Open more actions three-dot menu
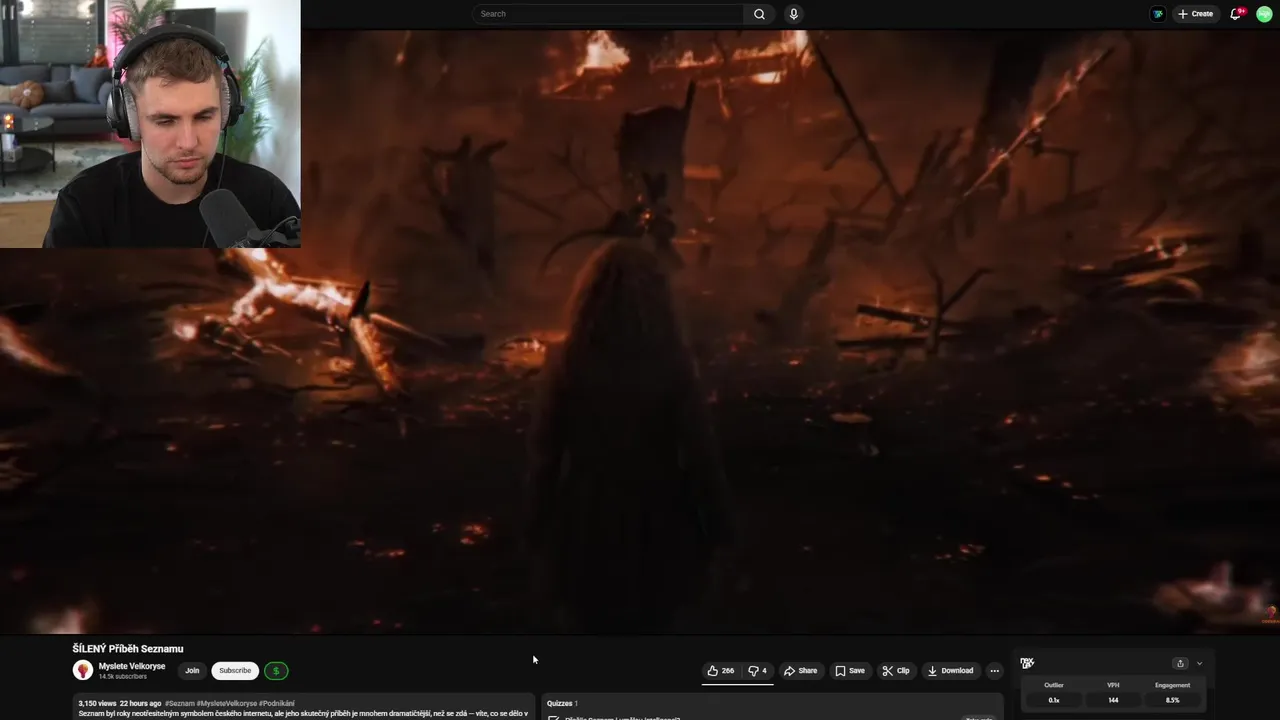This screenshot has height=720, width=1280. (x=994, y=671)
